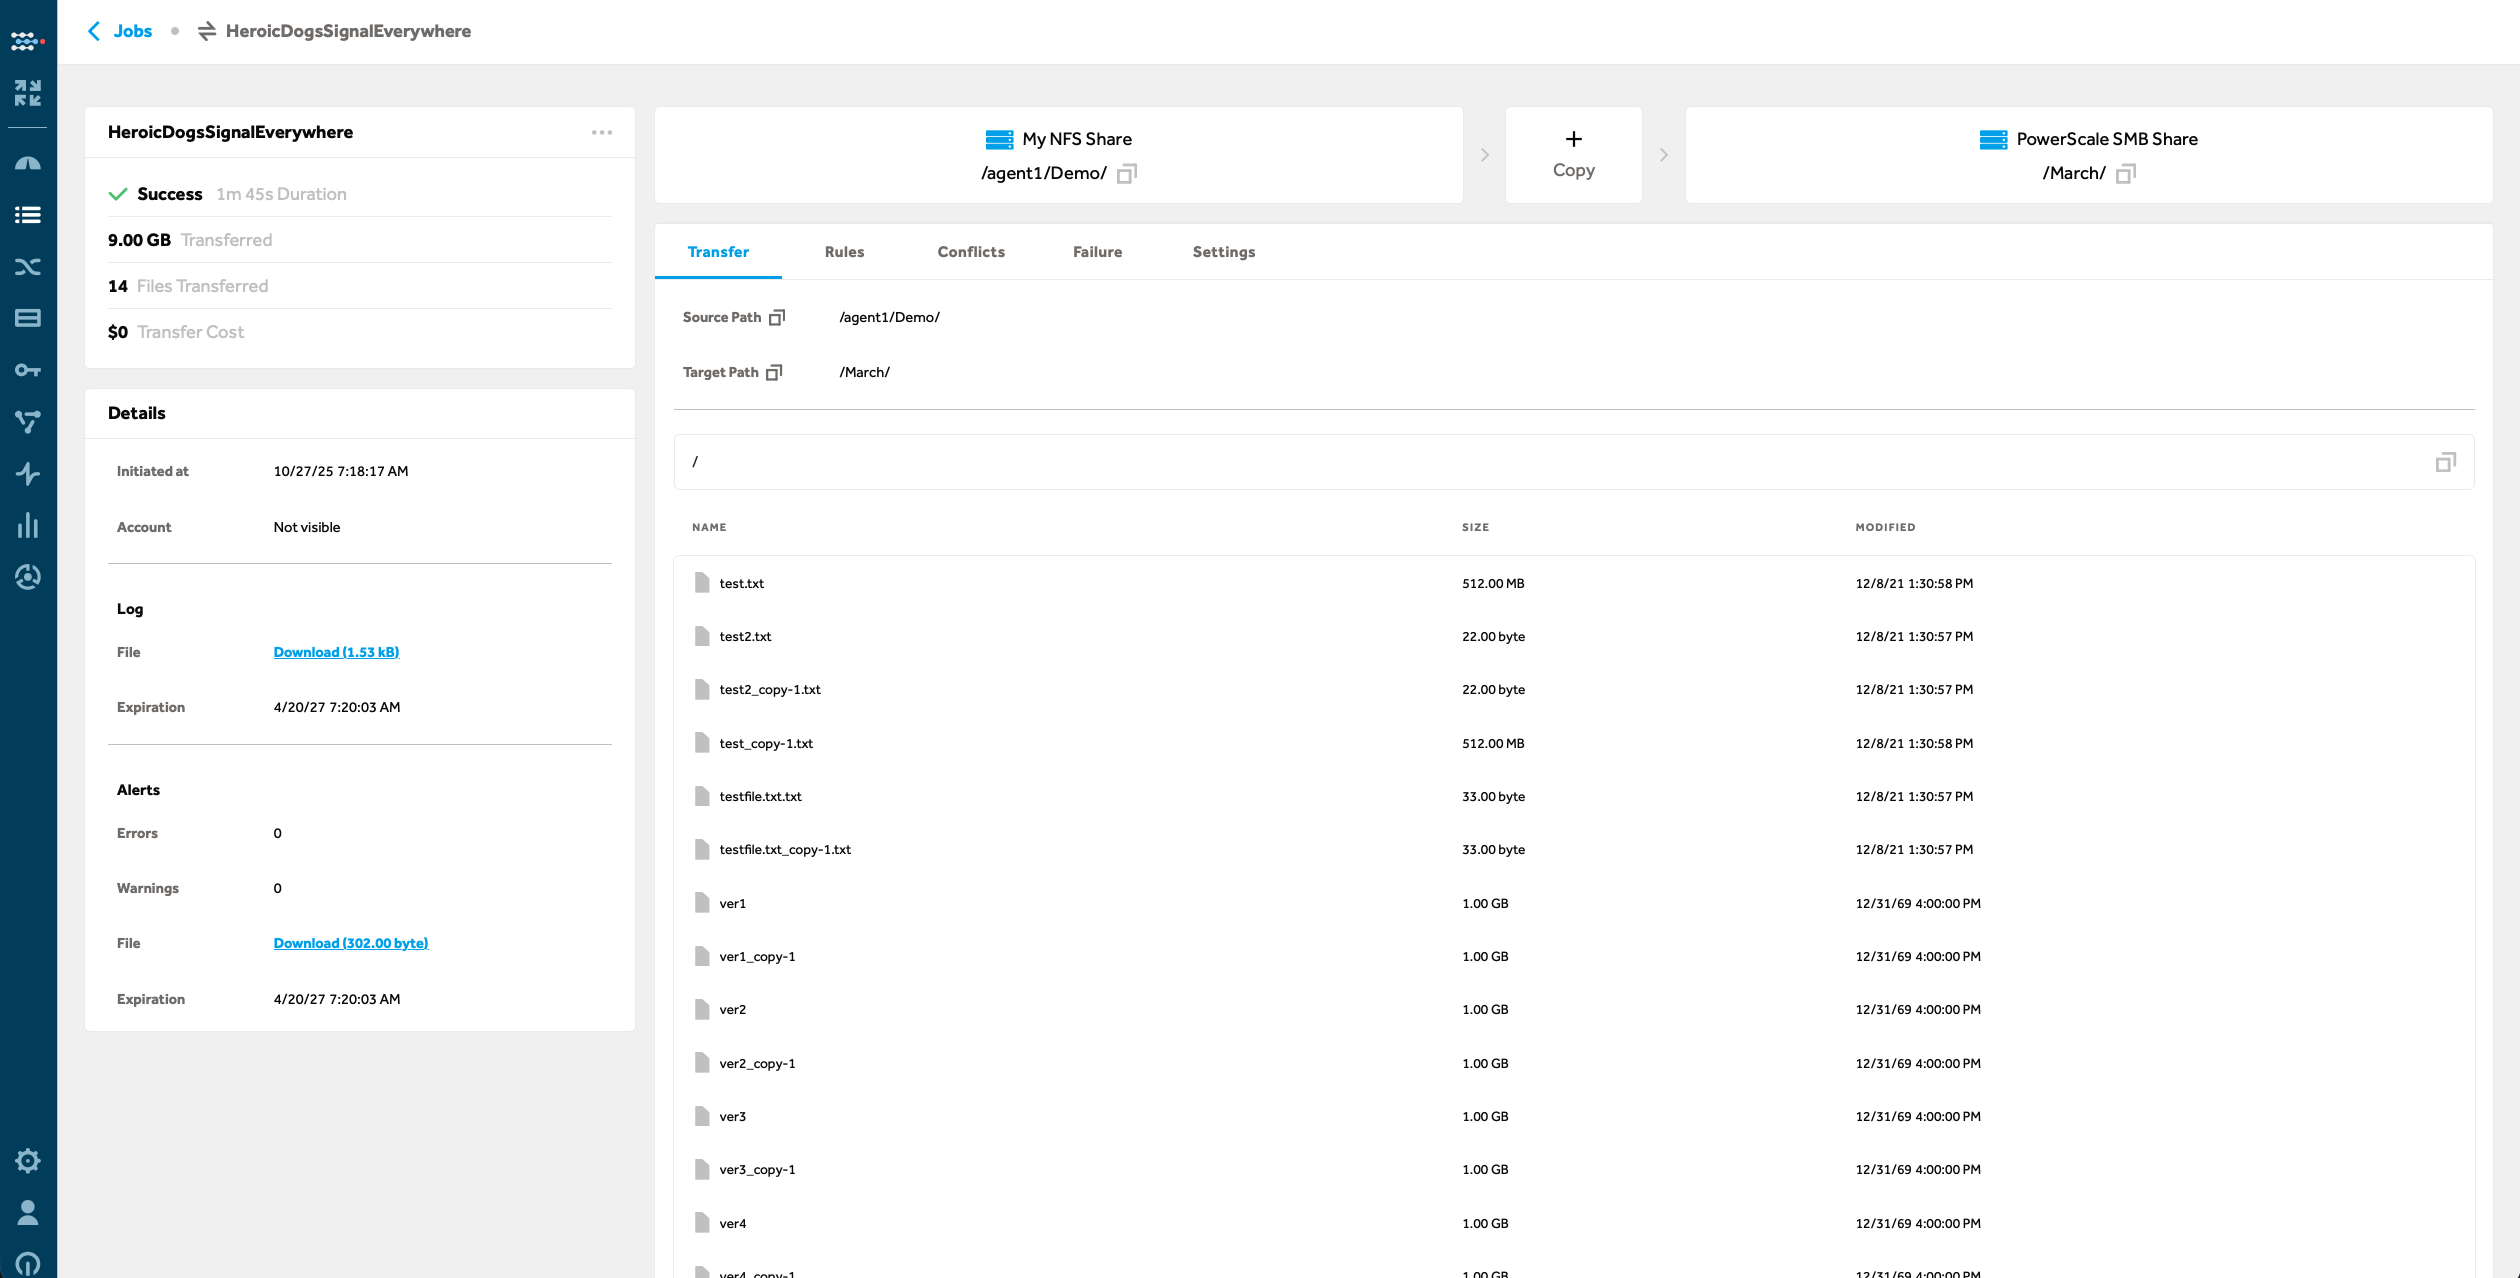Copy the Source Path value
Viewport: 2520px width, 1278px height.
pyautogui.click(x=778, y=317)
